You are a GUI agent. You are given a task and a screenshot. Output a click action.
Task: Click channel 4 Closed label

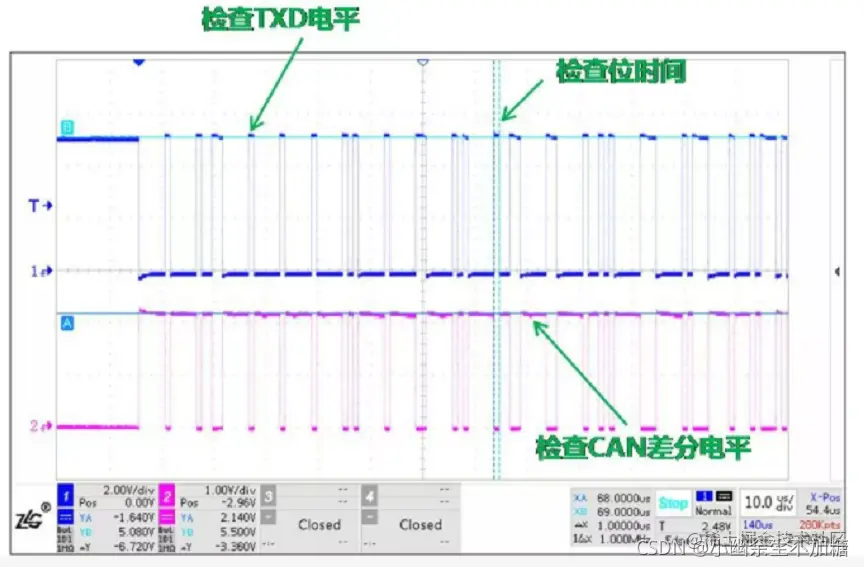click(420, 525)
